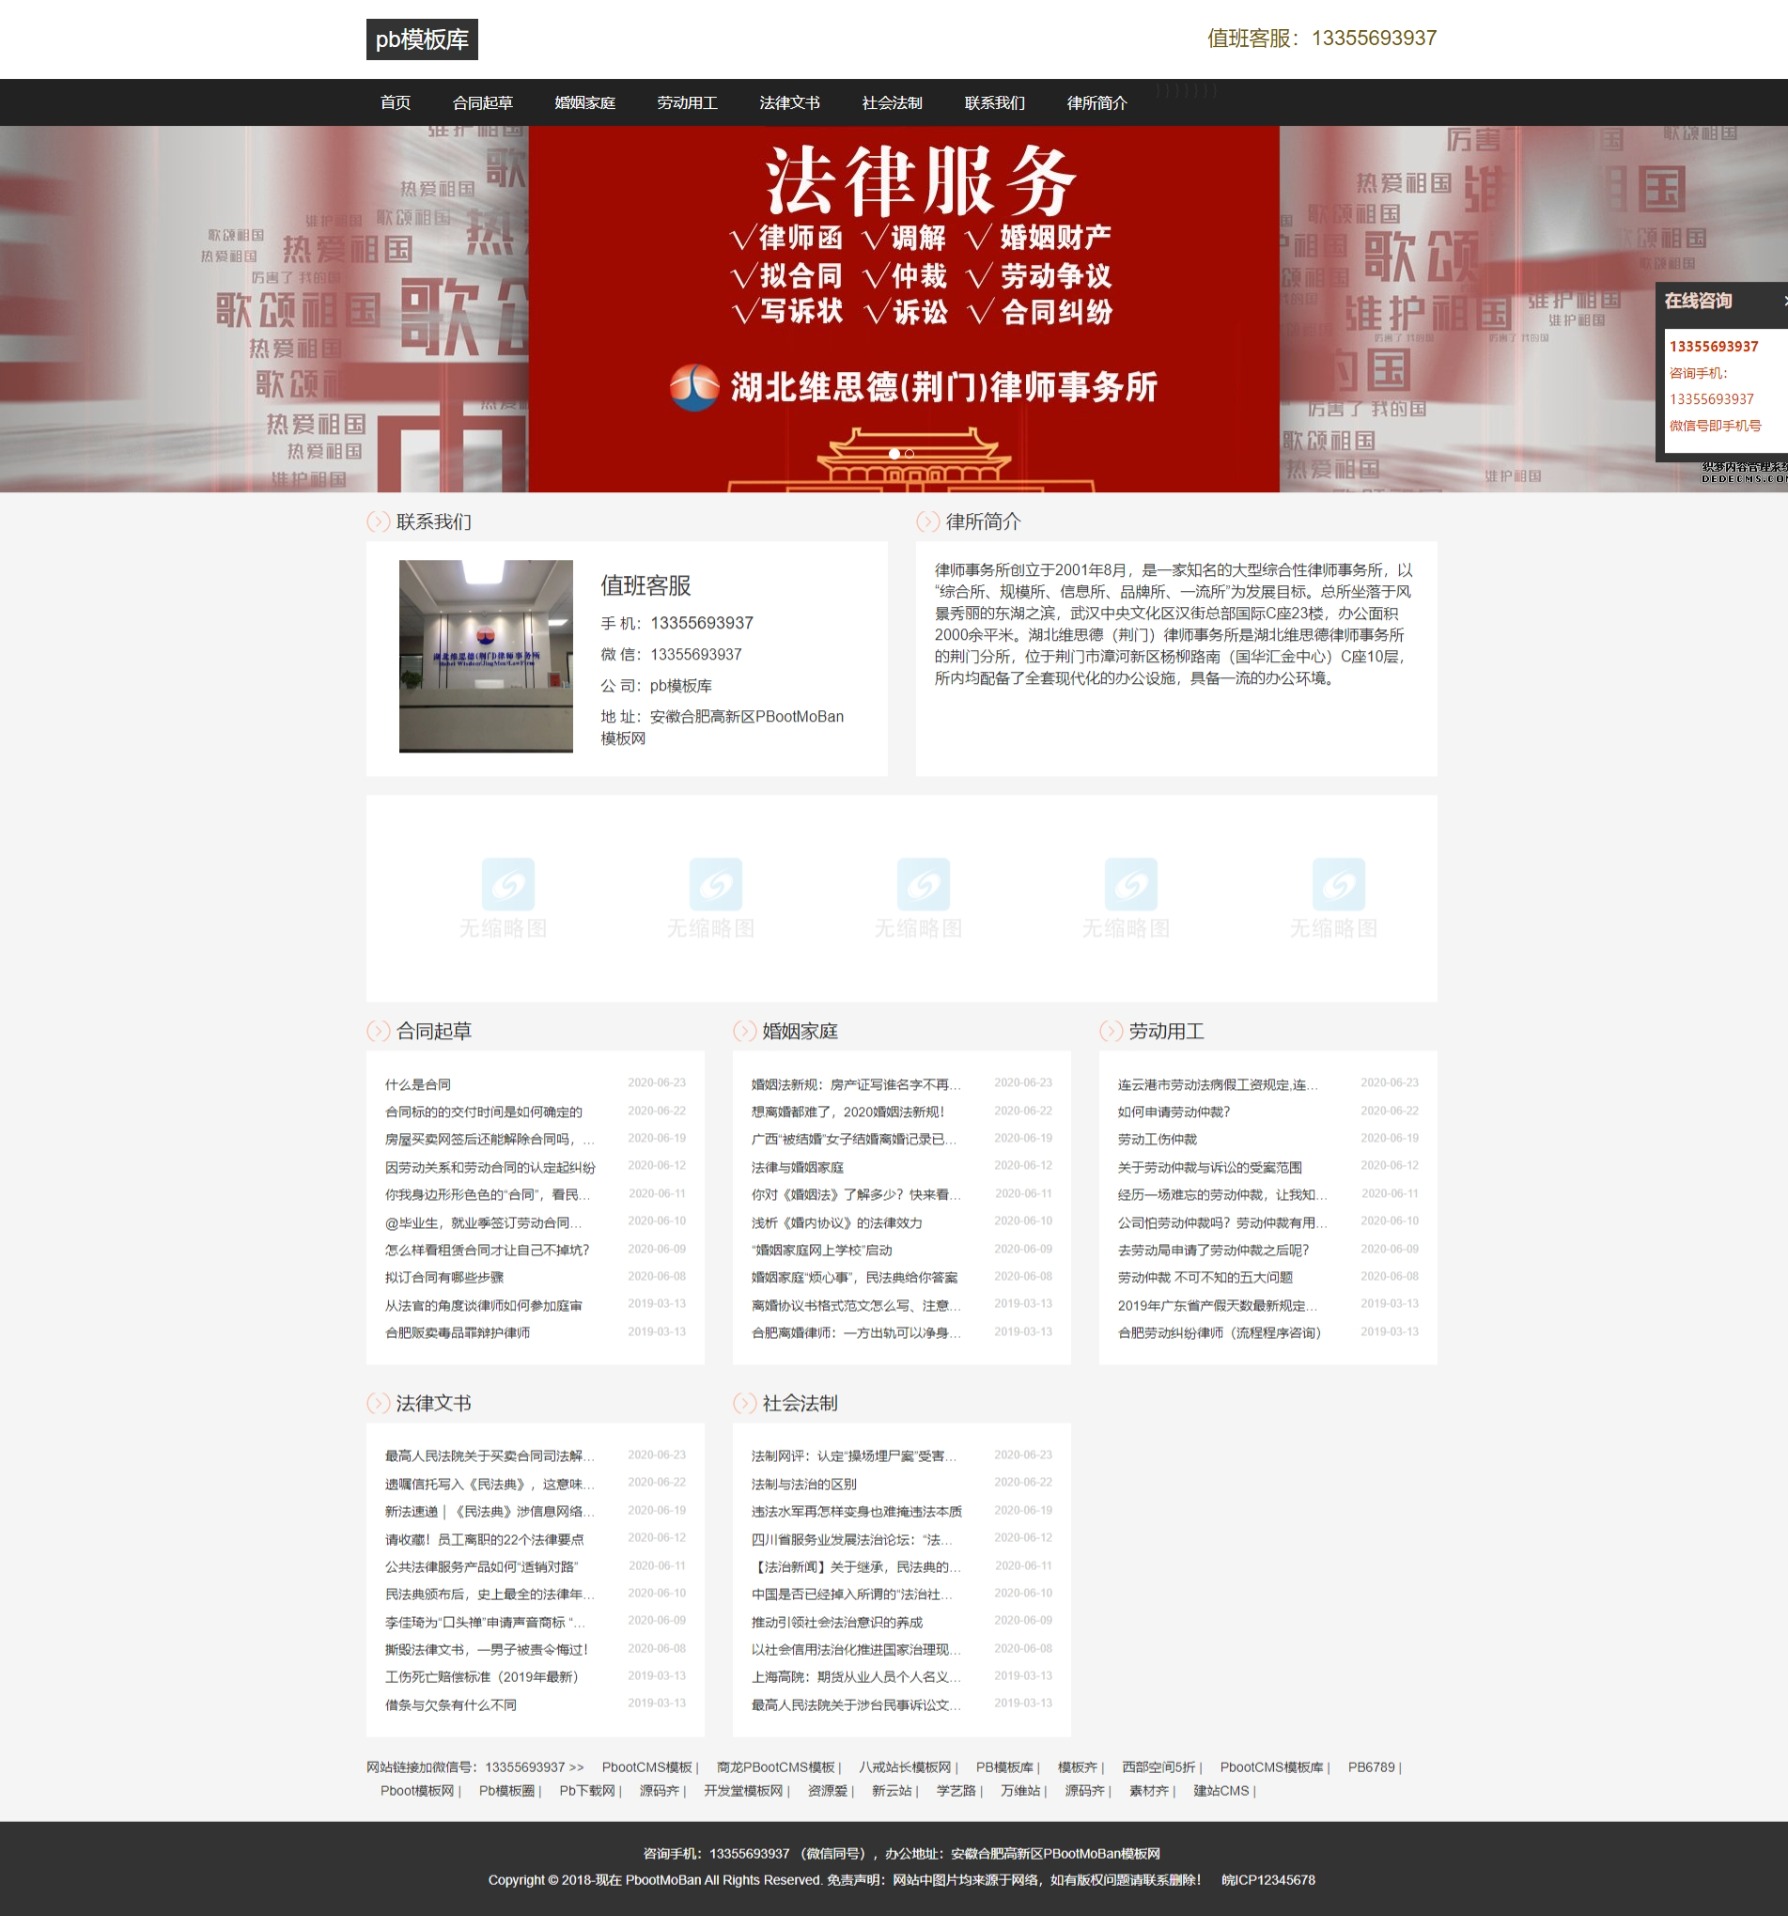Click the circled arrow icon beside 社会法制 heading

coord(745,1403)
